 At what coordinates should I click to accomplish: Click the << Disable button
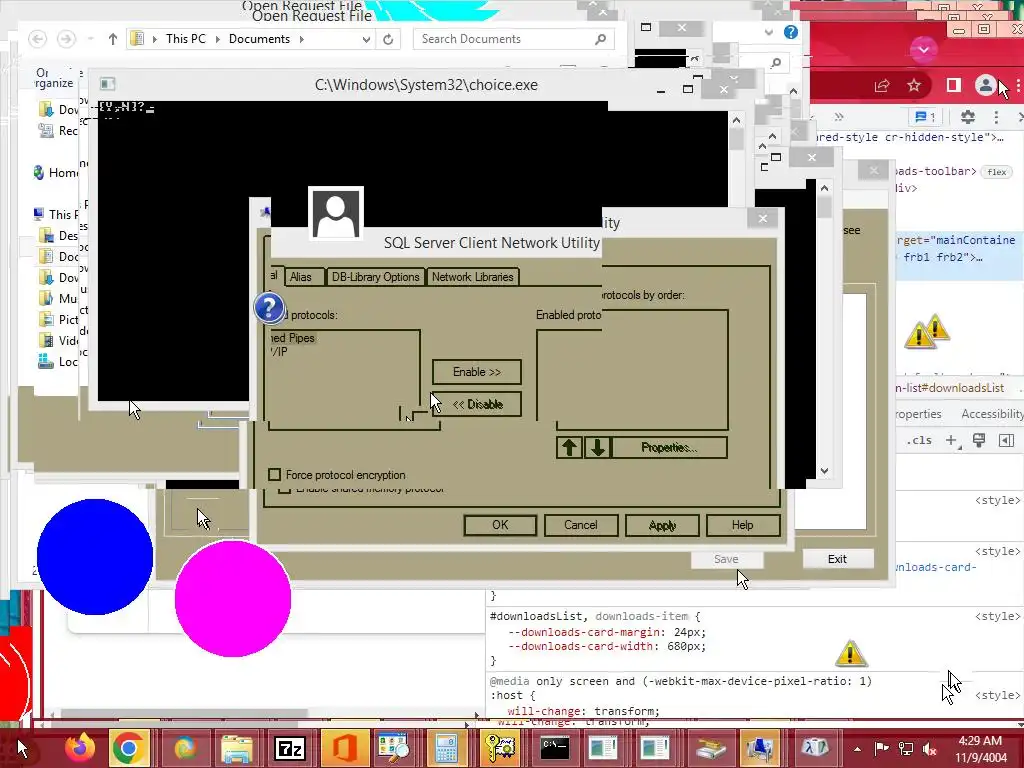(477, 404)
